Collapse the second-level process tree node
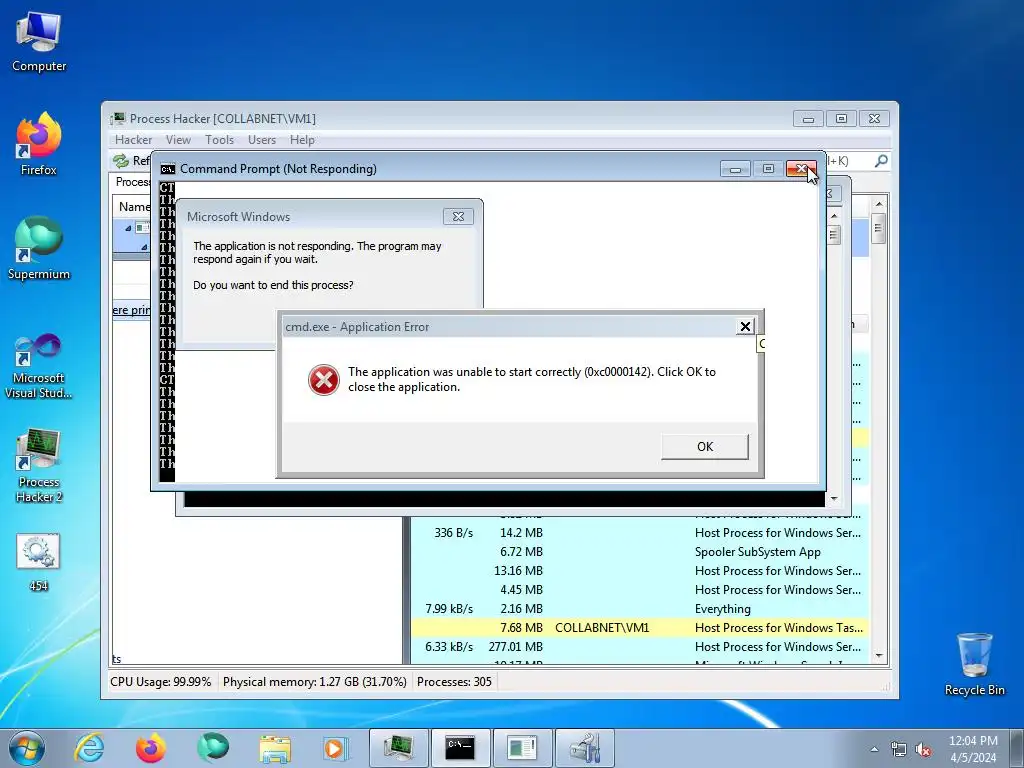The width and height of the screenshot is (1024, 768). click(x=144, y=247)
